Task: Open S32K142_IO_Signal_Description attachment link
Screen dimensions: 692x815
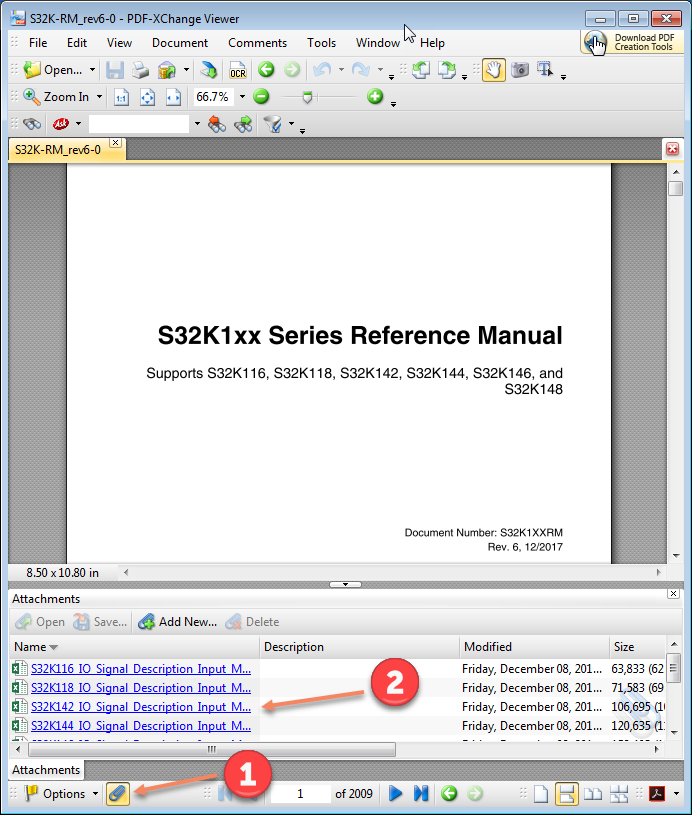Action: tap(141, 707)
